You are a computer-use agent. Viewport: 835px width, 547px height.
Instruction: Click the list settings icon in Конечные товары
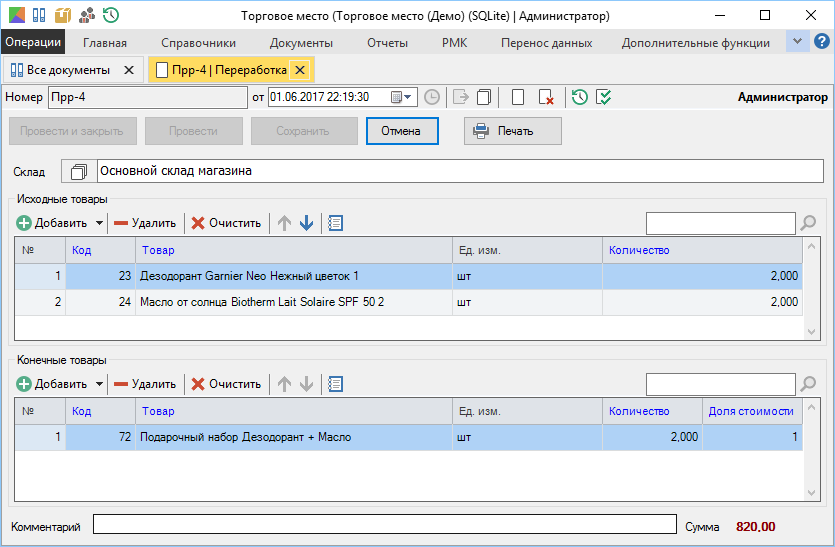[x=335, y=384]
